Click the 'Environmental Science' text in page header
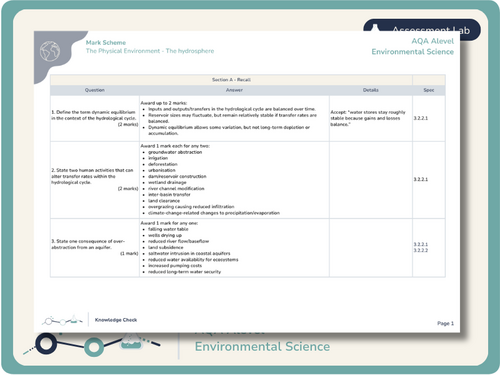This screenshot has width=500, height=375. (x=413, y=52)
